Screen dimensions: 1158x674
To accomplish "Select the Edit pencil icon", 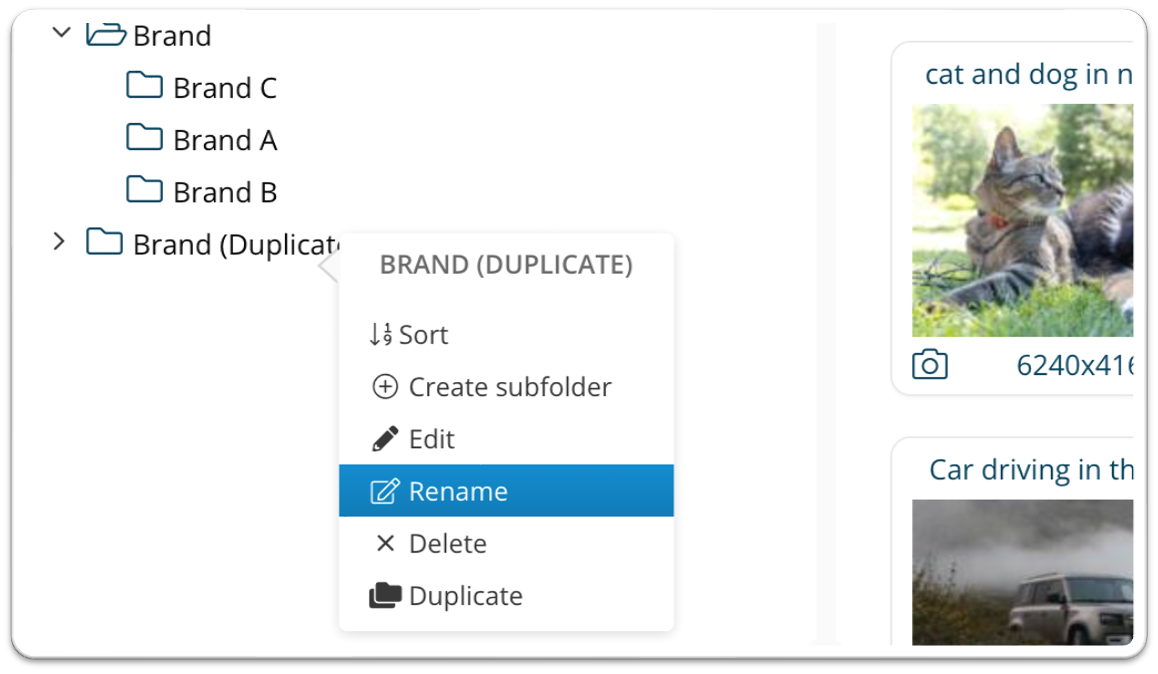I will click(384, 439).
